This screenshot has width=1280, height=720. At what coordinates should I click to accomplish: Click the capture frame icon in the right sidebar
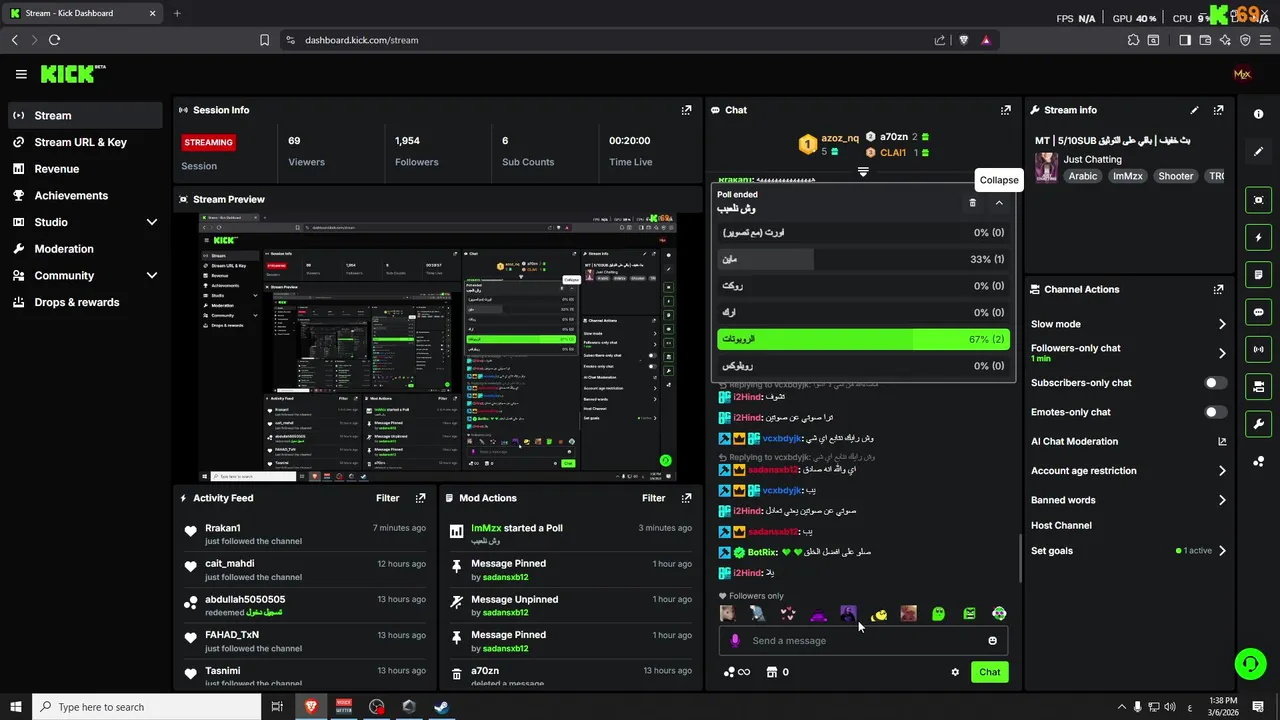click(x=1259, y=200)
